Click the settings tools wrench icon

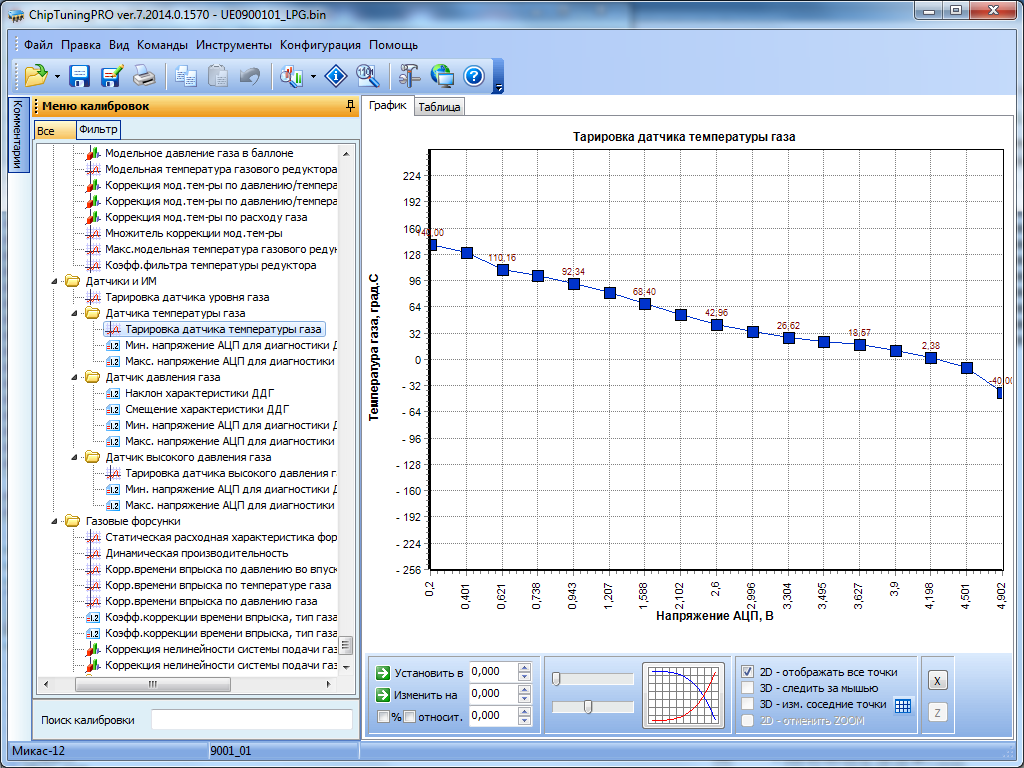(409, 75)
